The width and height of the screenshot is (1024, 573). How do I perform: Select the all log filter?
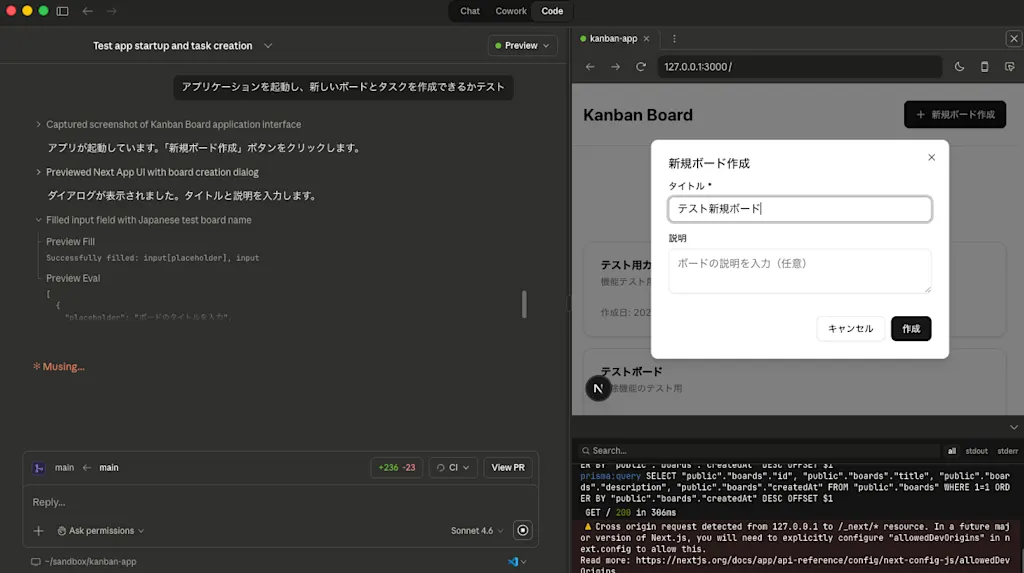coord(952,451)
